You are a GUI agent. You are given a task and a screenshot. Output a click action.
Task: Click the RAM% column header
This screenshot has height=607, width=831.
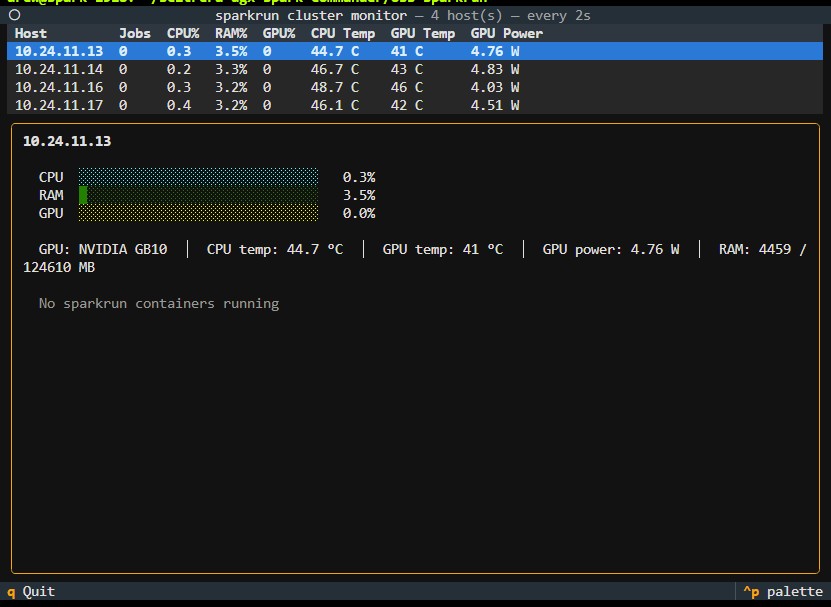tap(231, 33)
